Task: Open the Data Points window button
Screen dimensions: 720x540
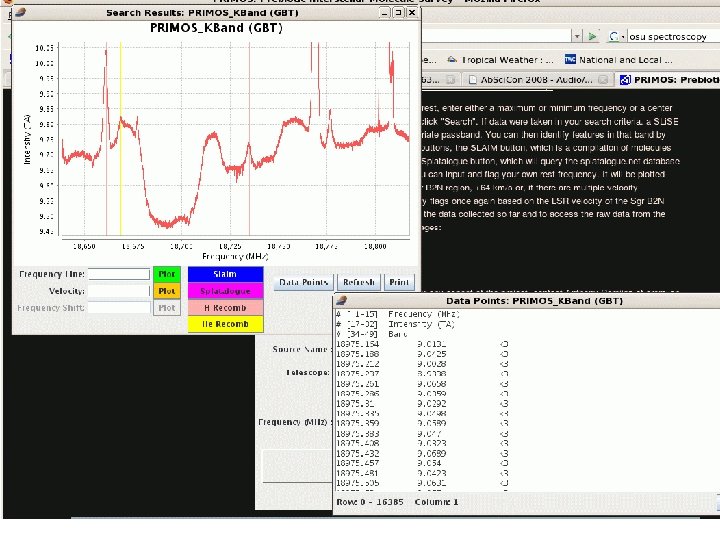Action: [303, 282]
